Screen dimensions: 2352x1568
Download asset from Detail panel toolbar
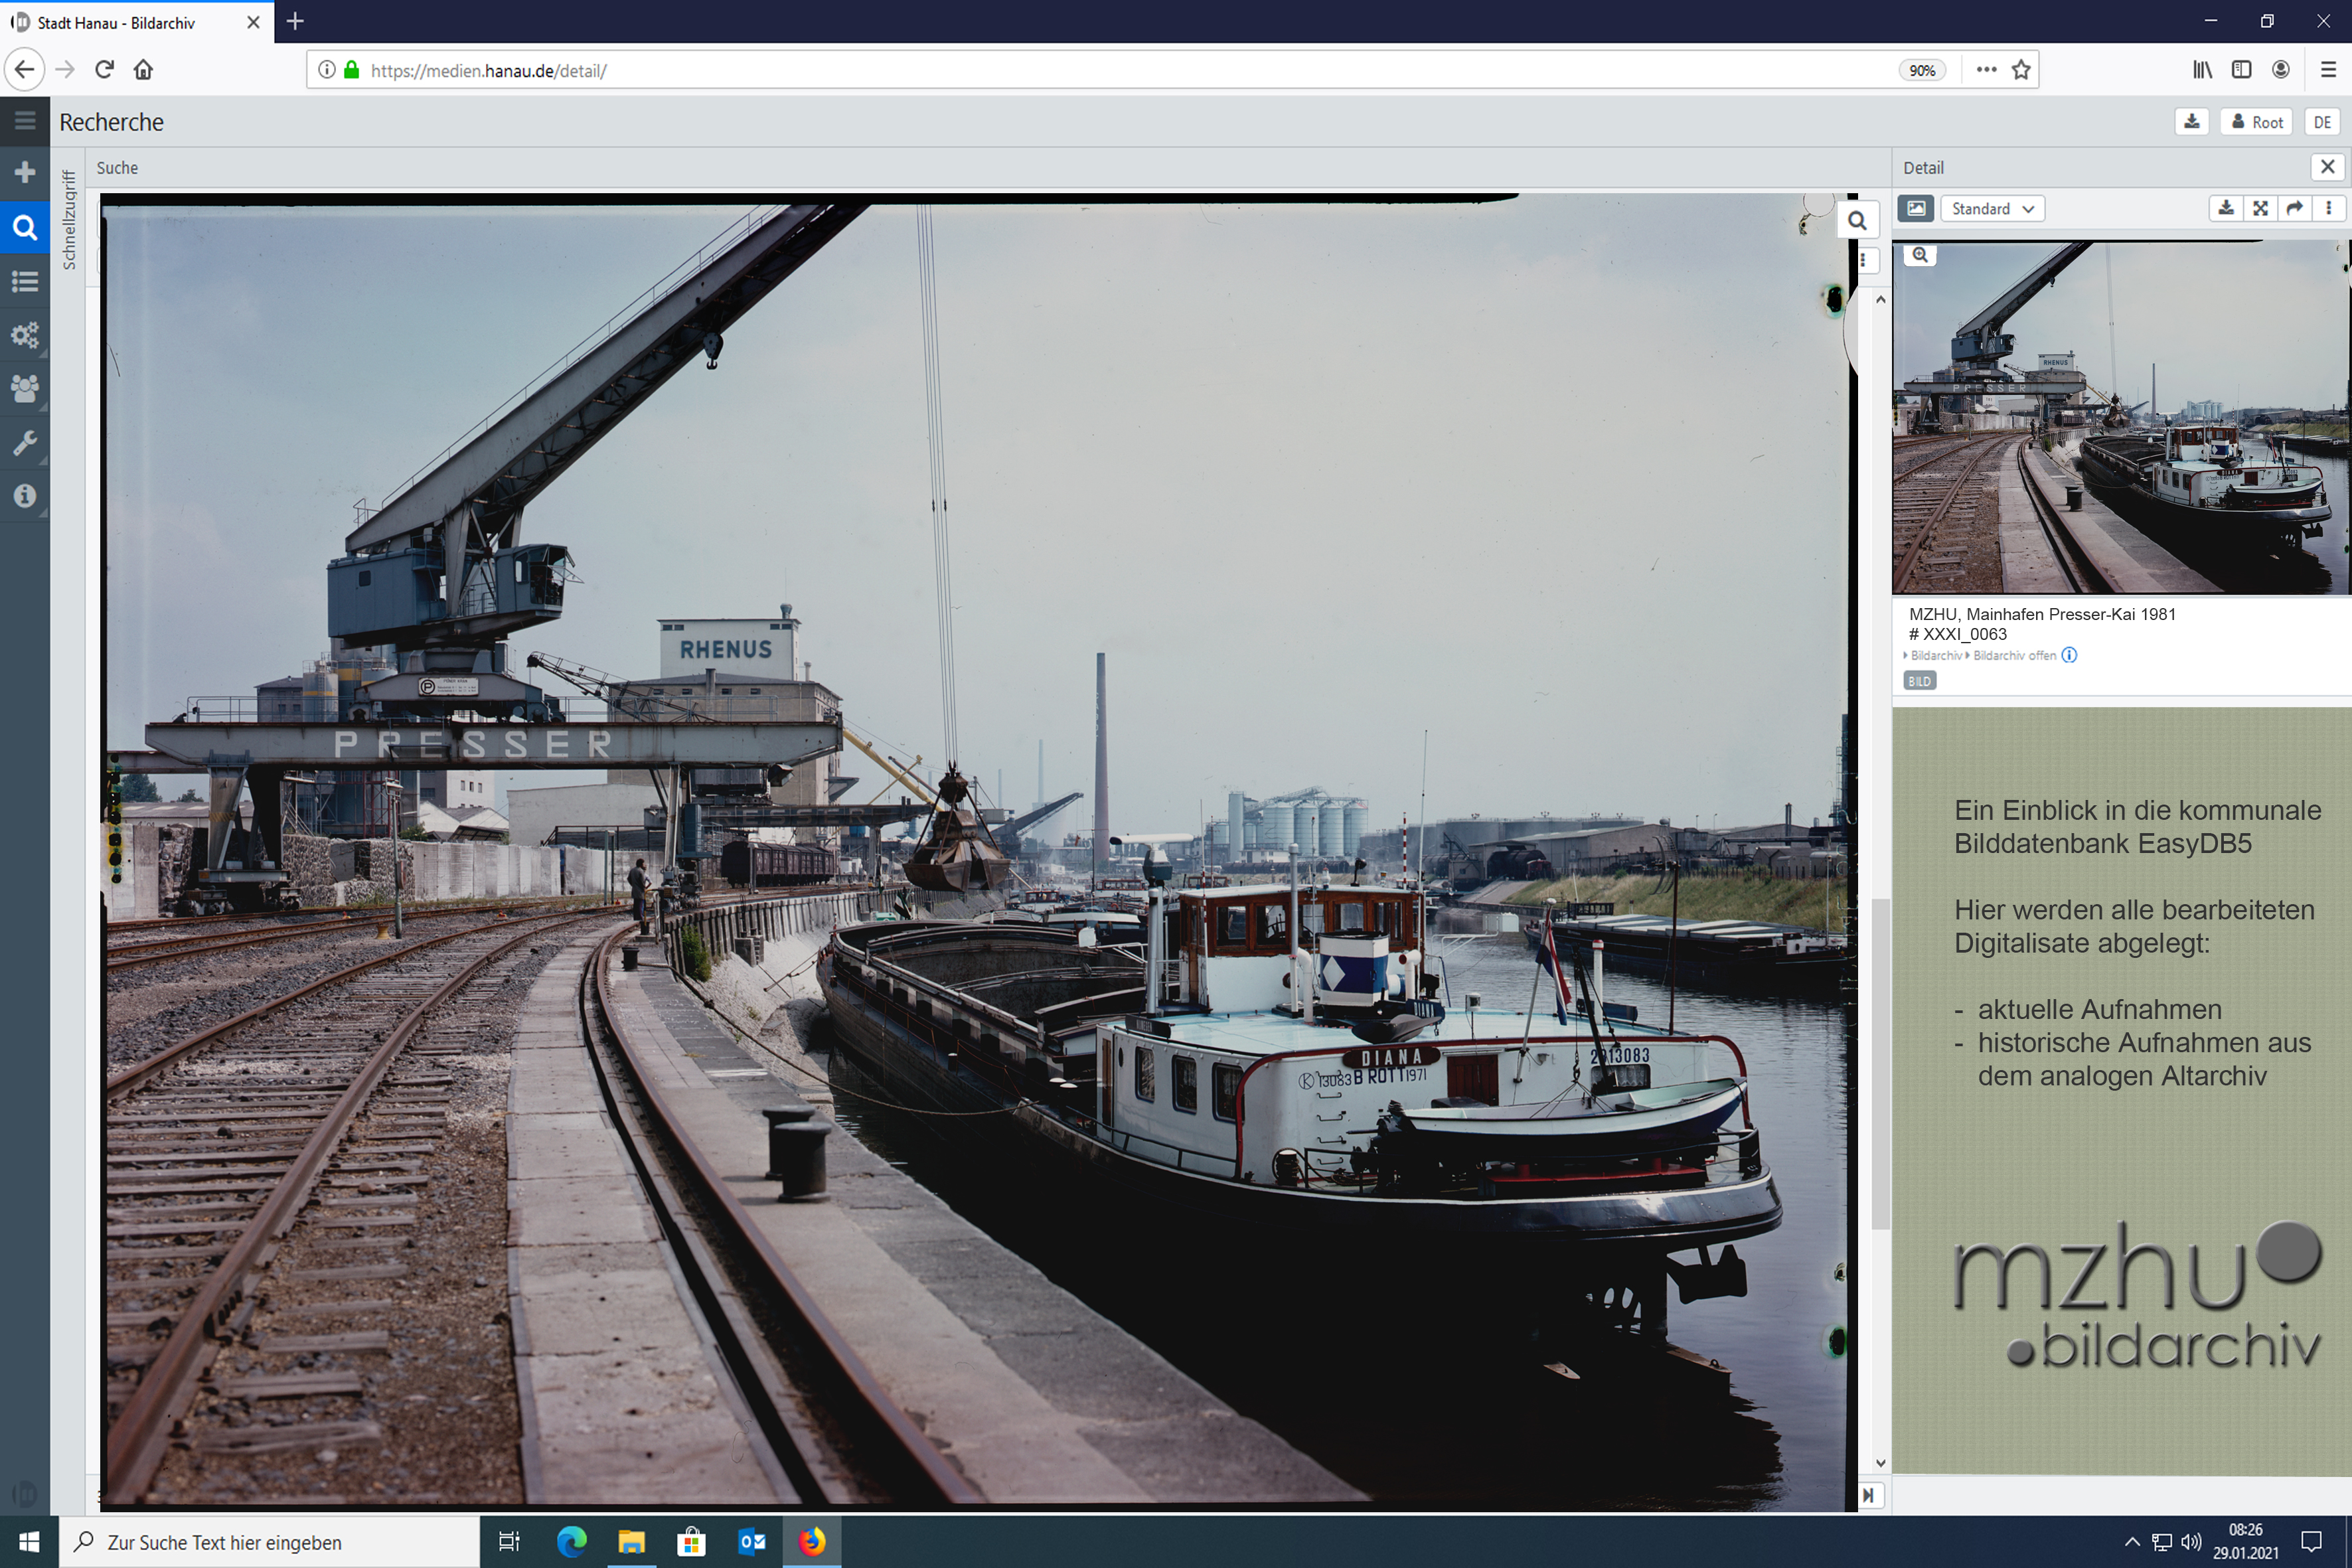click(x=2226, y=208)
